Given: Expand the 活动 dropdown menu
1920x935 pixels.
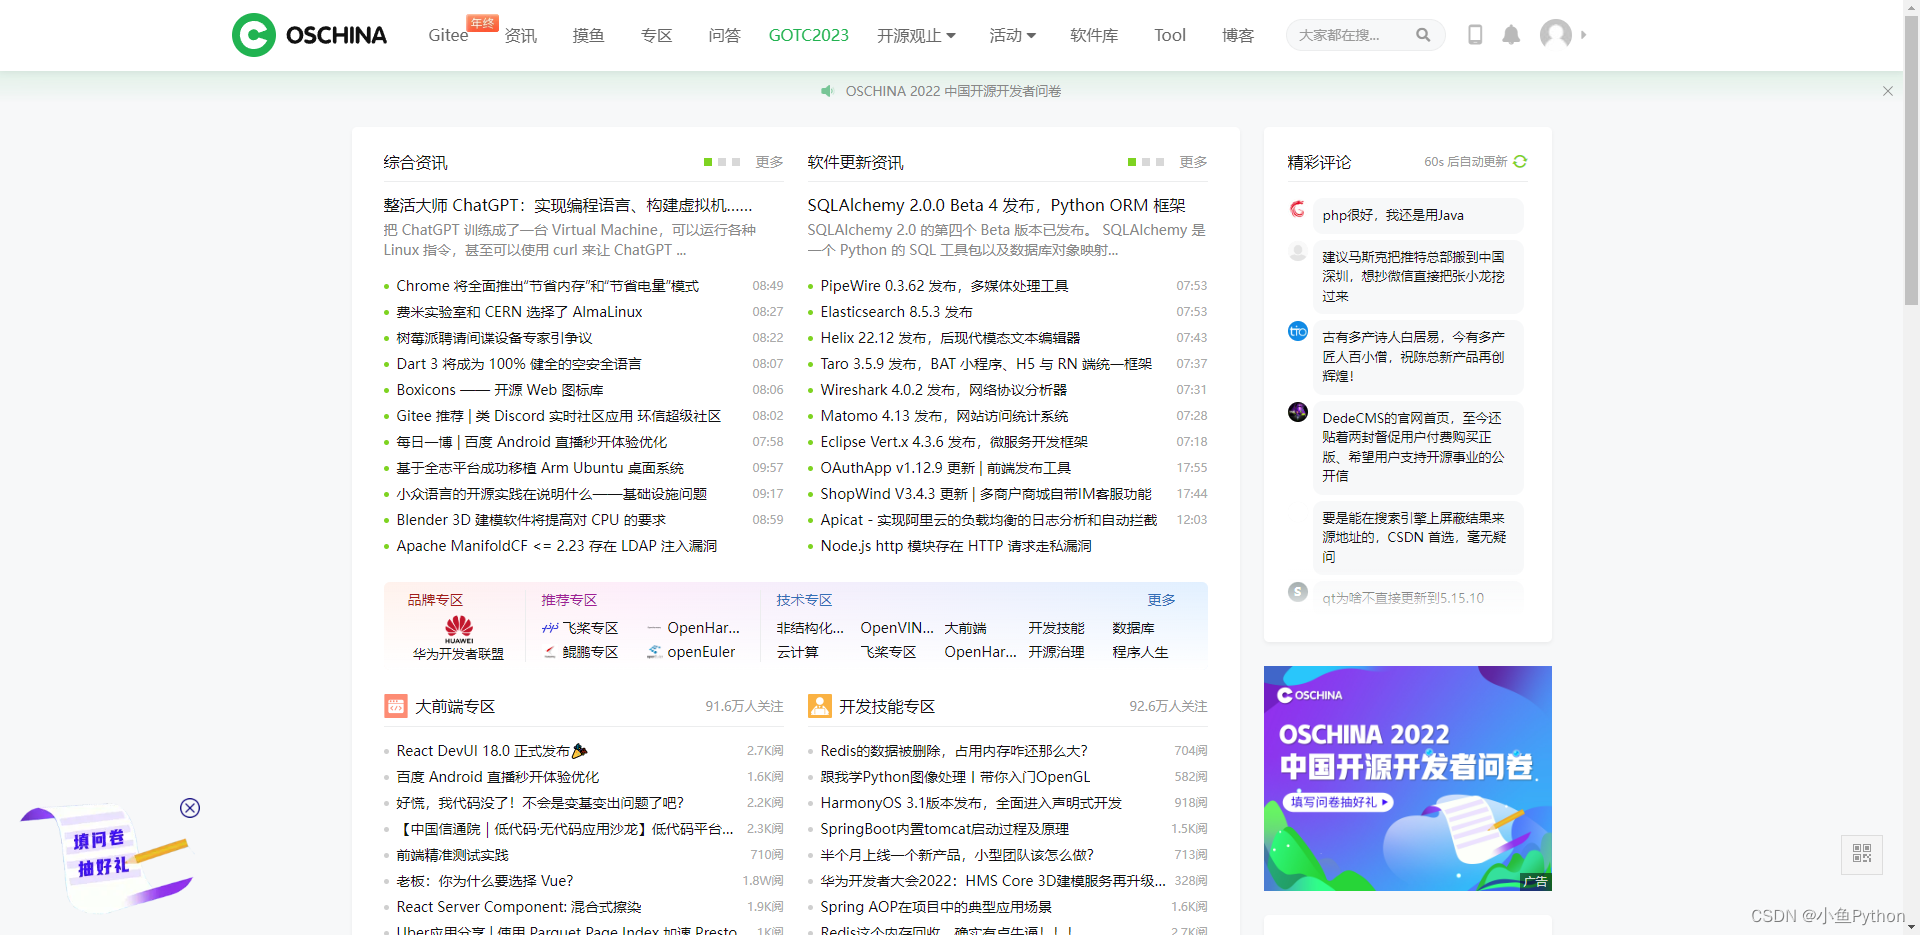Looking at the screenshot, I should [1012, 36].
